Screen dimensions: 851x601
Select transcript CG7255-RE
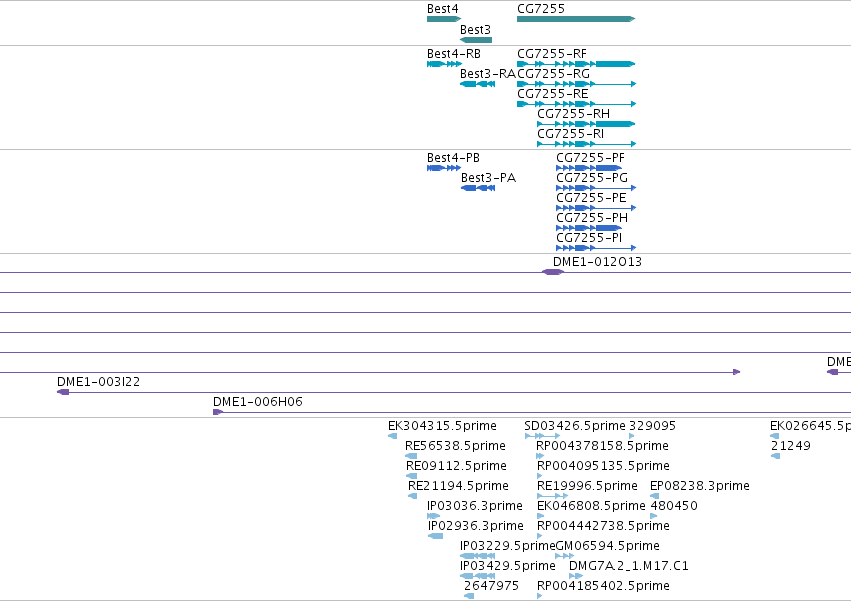click(576, 104)
